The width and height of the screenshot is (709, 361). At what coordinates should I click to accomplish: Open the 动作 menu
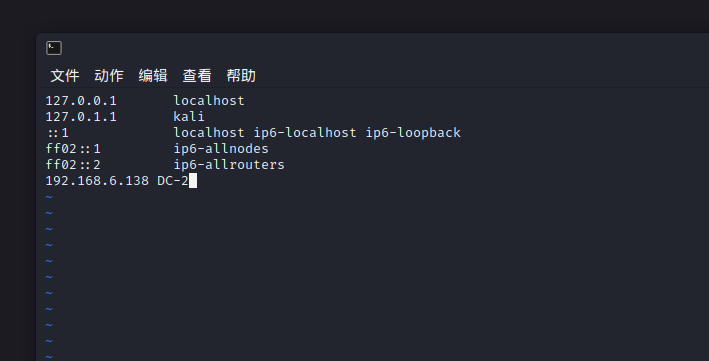click(109, 76)
